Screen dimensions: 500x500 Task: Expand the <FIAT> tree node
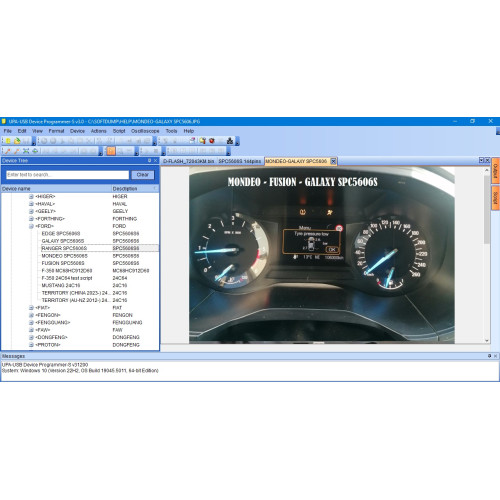(31, 308)
